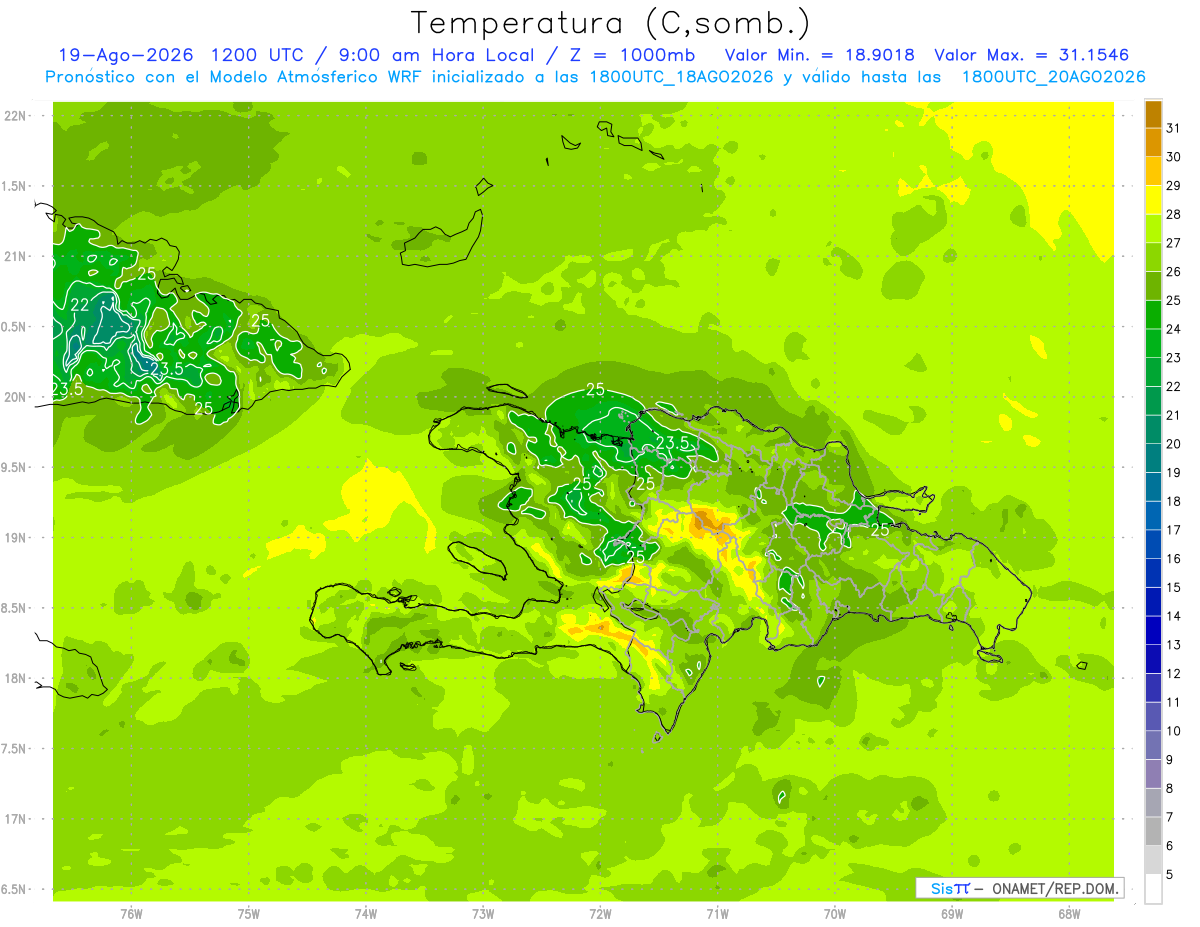The width and height of the screenshot is (1200, 927).
Task: Click the "73W" longitude label
Action: tap(483, 914)
